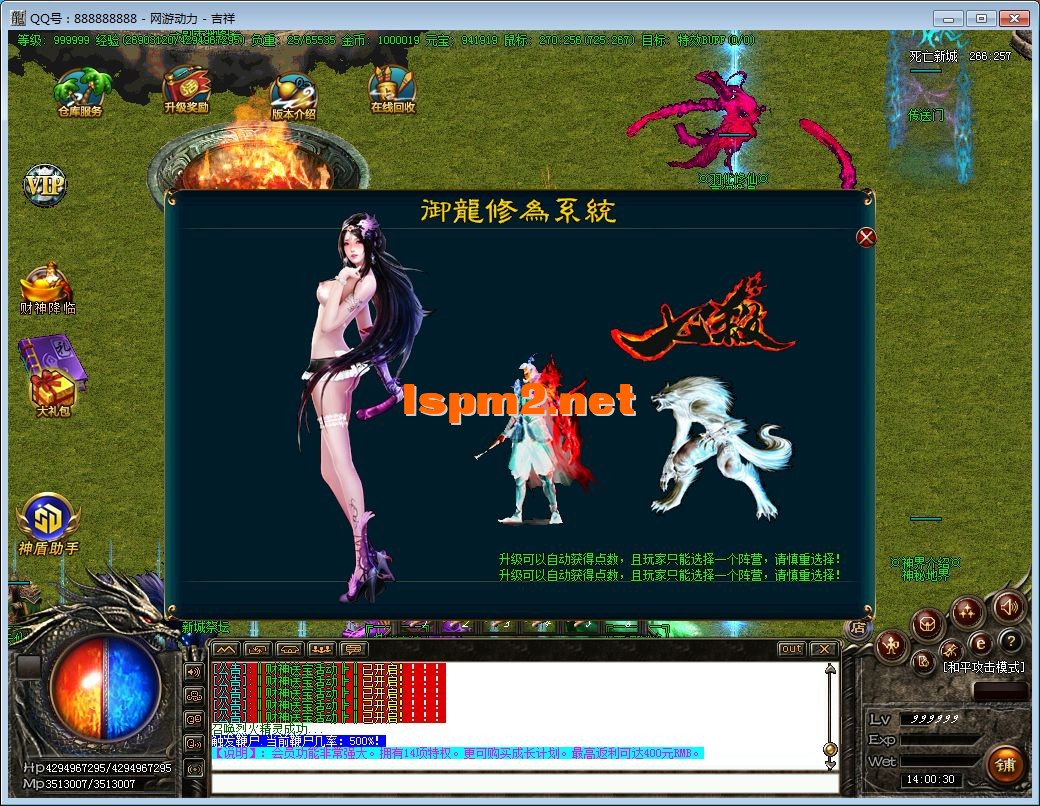Click the chat scrollbar up arrow
Viewport: 1040px width, 806px height.
coord(830,669)
